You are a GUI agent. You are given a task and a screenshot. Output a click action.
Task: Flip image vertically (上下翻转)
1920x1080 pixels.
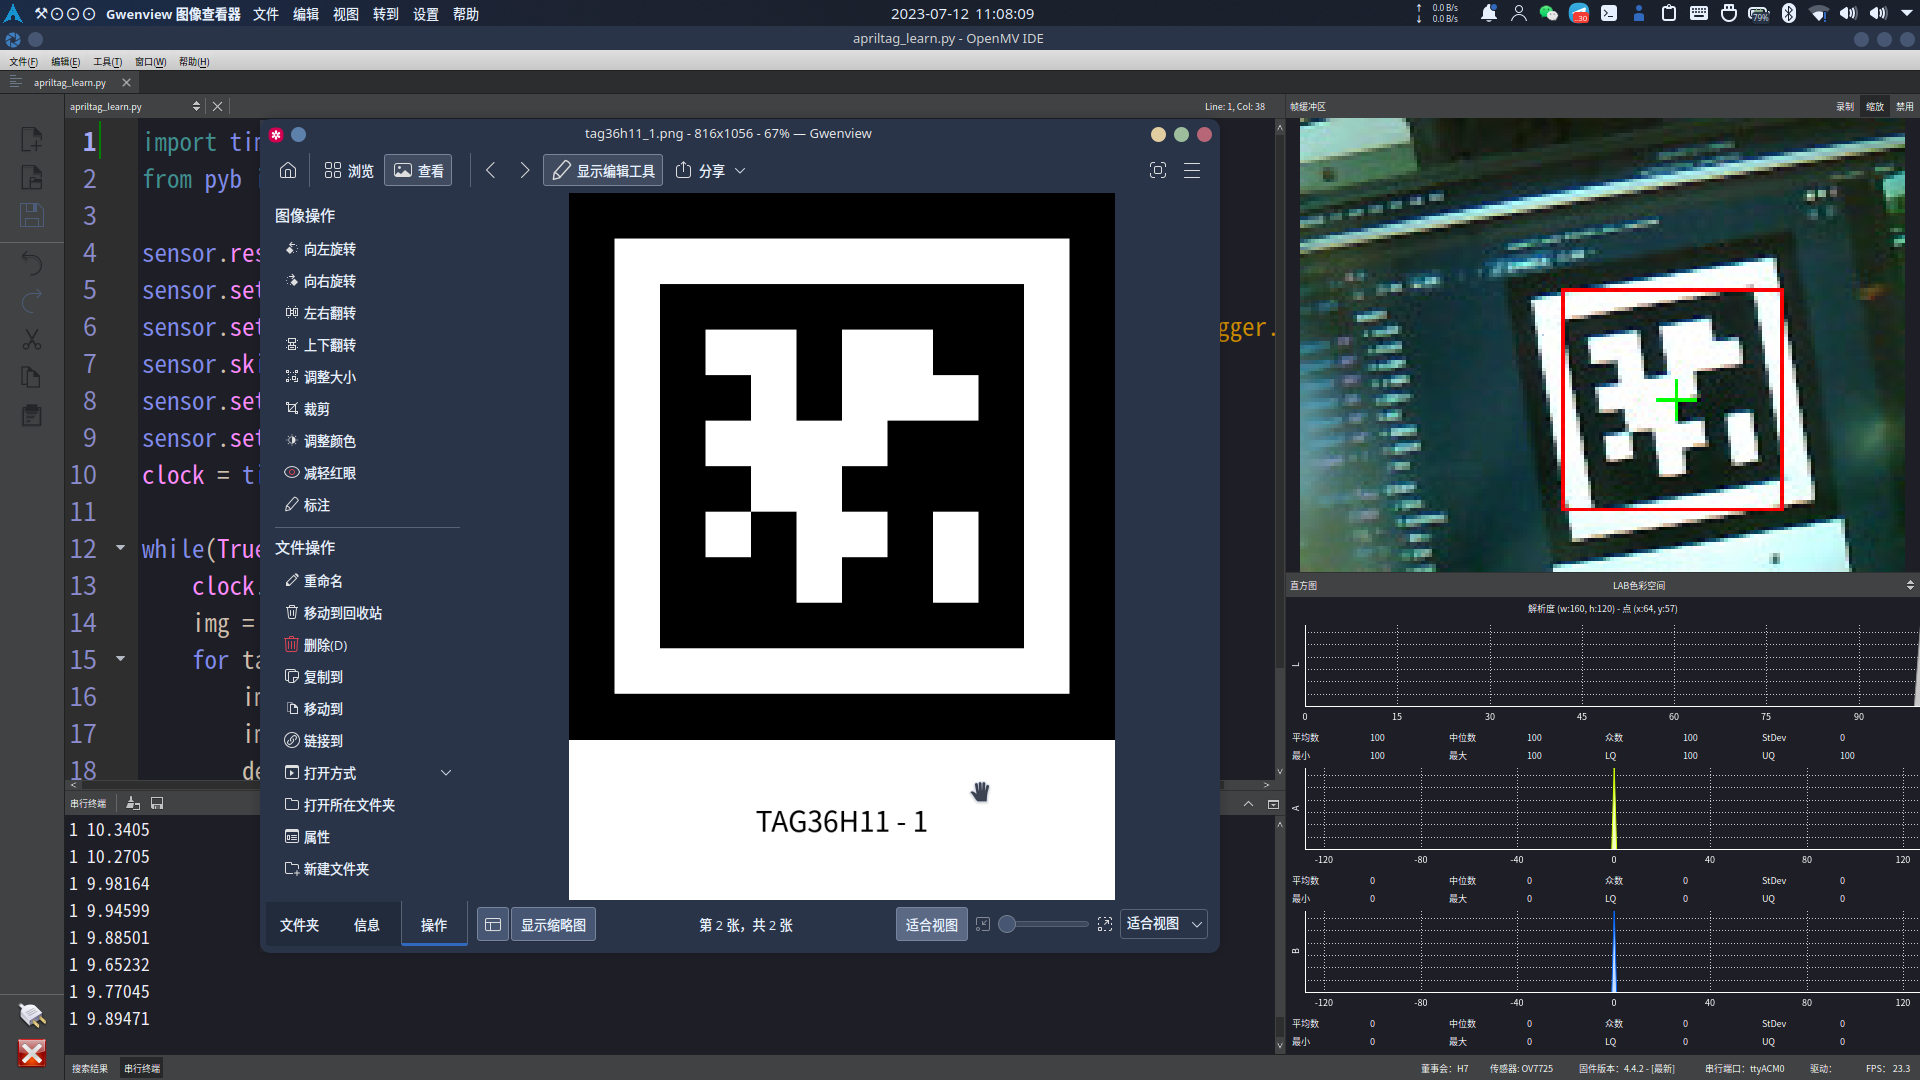tap(320, 345)
